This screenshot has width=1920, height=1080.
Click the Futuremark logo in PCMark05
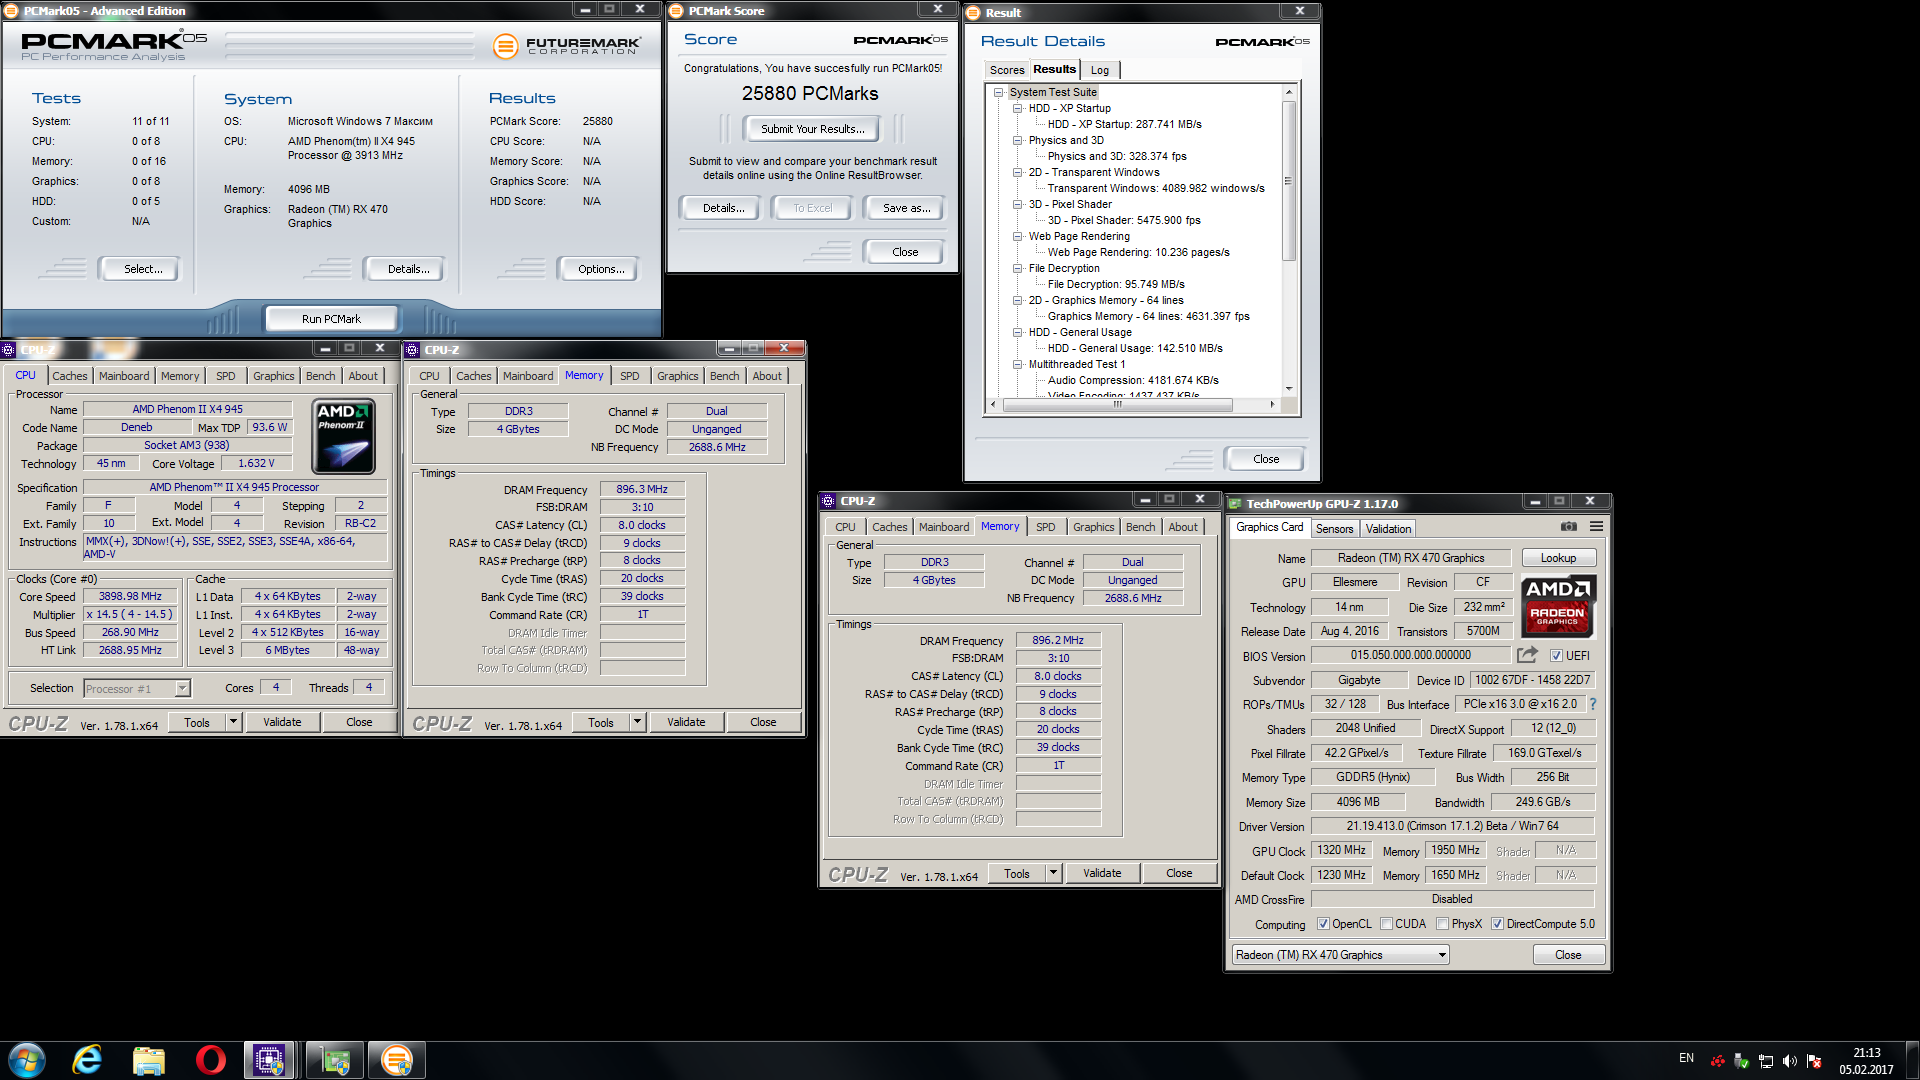[x=566, y=46]
